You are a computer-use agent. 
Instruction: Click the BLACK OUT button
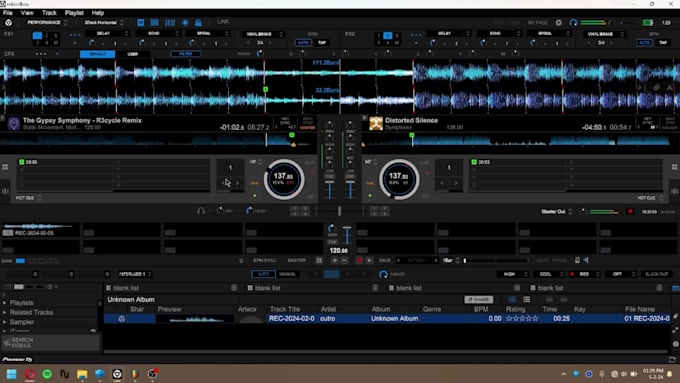[x=657, y=274]
